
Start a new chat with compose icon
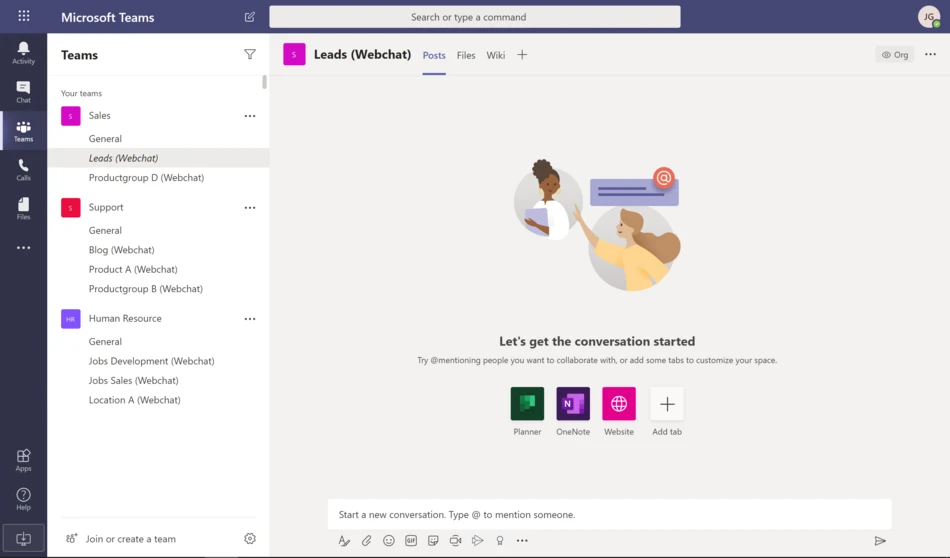[250, 17]
